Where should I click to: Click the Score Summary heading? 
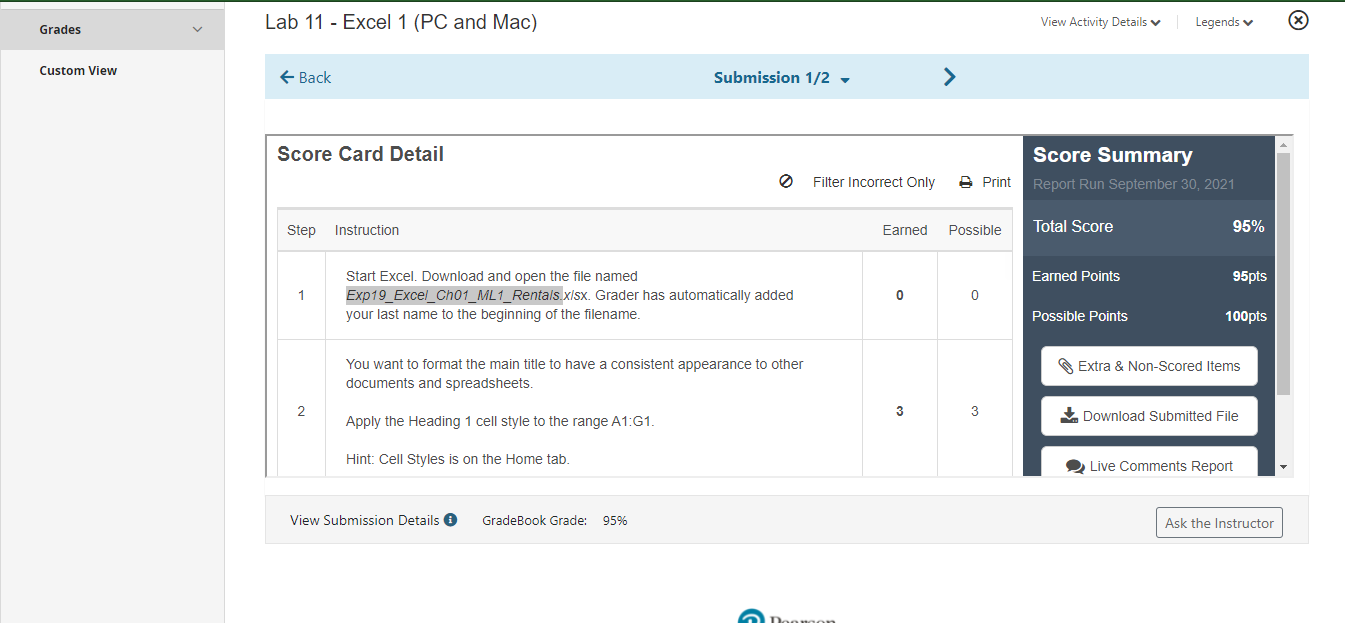(1112, 155)
